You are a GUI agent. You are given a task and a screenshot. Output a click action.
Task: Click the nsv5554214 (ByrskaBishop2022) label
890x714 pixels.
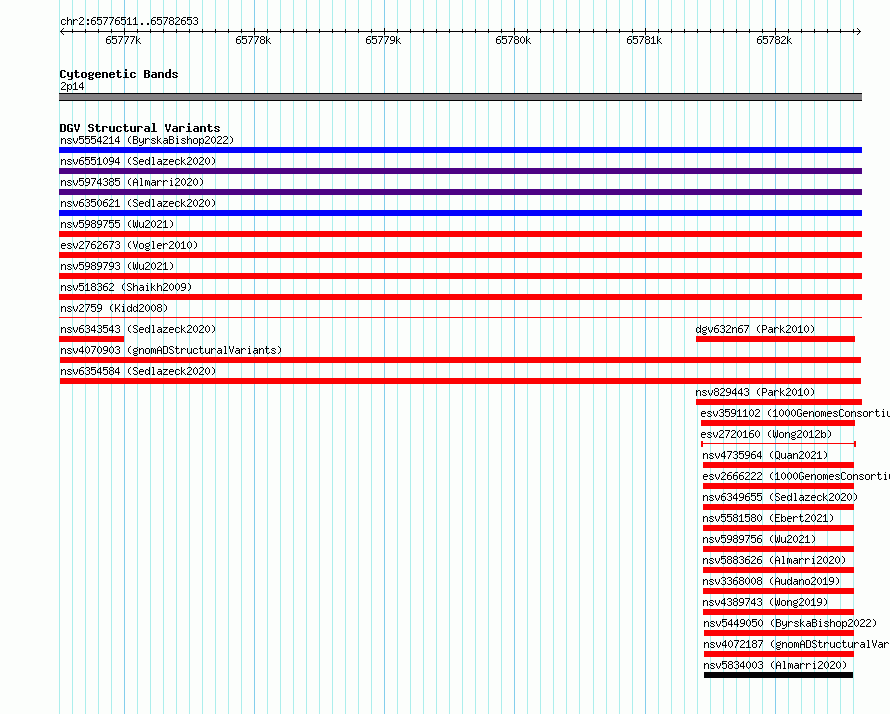click(x=147, y=140)
